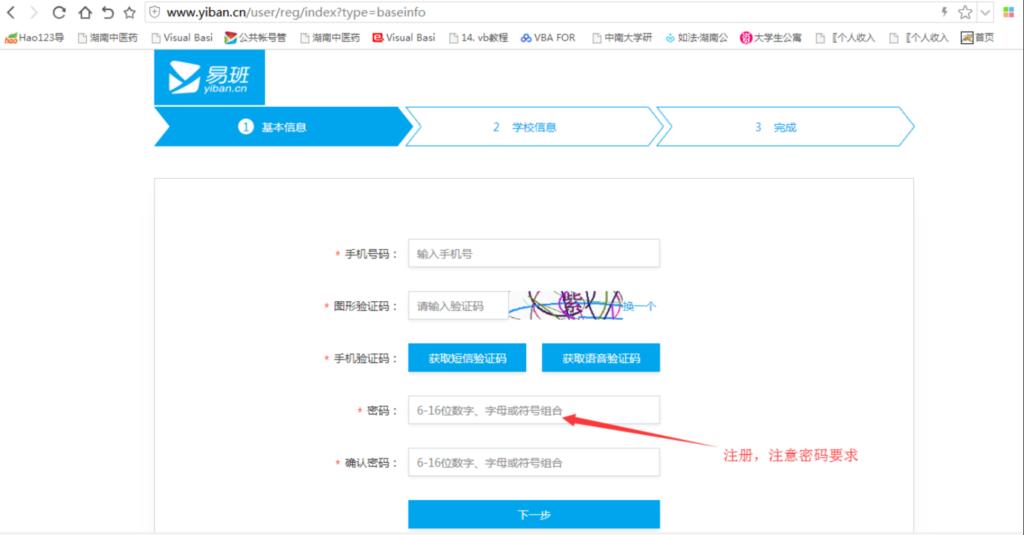Click the 获取短信验证码 button
The height and width of the screenshot is (535, 1024).
tap(467, 358)
